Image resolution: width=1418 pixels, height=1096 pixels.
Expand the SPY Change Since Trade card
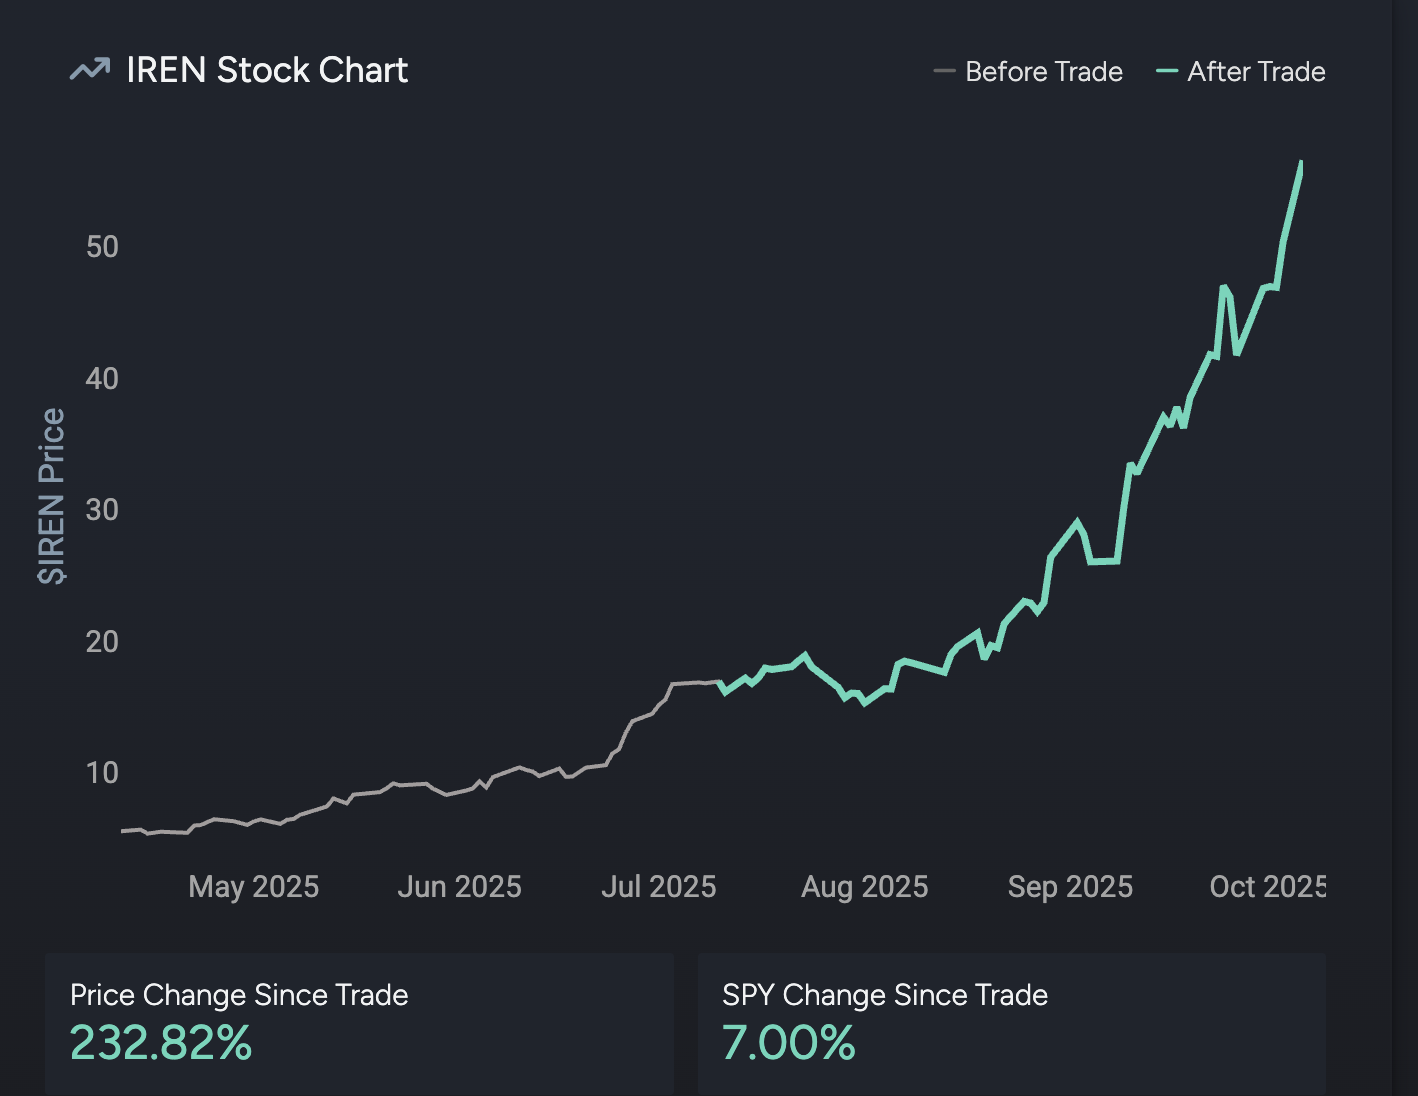tap(1010, 1022)
